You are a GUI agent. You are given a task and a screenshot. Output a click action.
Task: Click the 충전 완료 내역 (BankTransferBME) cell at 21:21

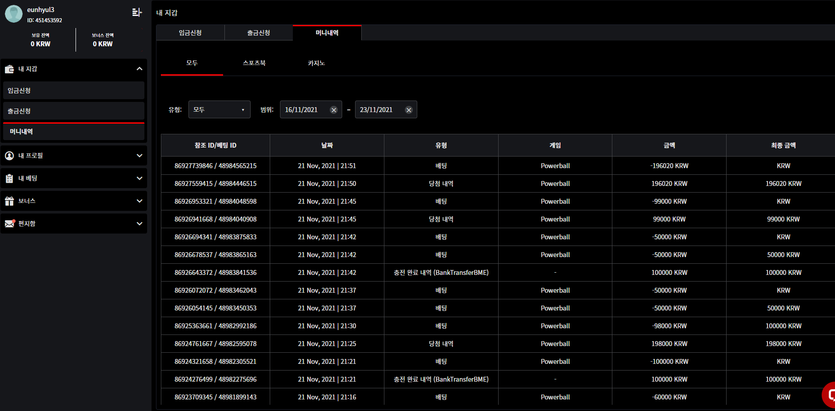coord(441,380)
